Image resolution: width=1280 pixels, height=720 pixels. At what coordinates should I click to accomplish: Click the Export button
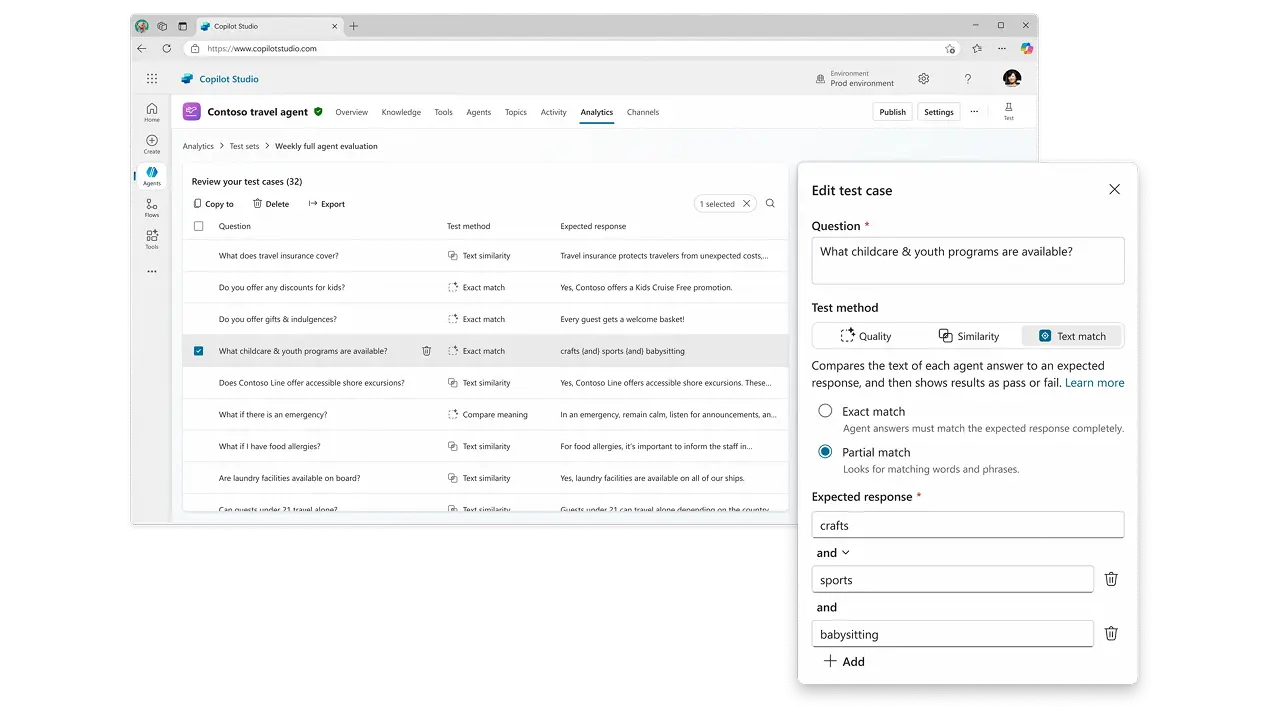click(x=327, y=204)
